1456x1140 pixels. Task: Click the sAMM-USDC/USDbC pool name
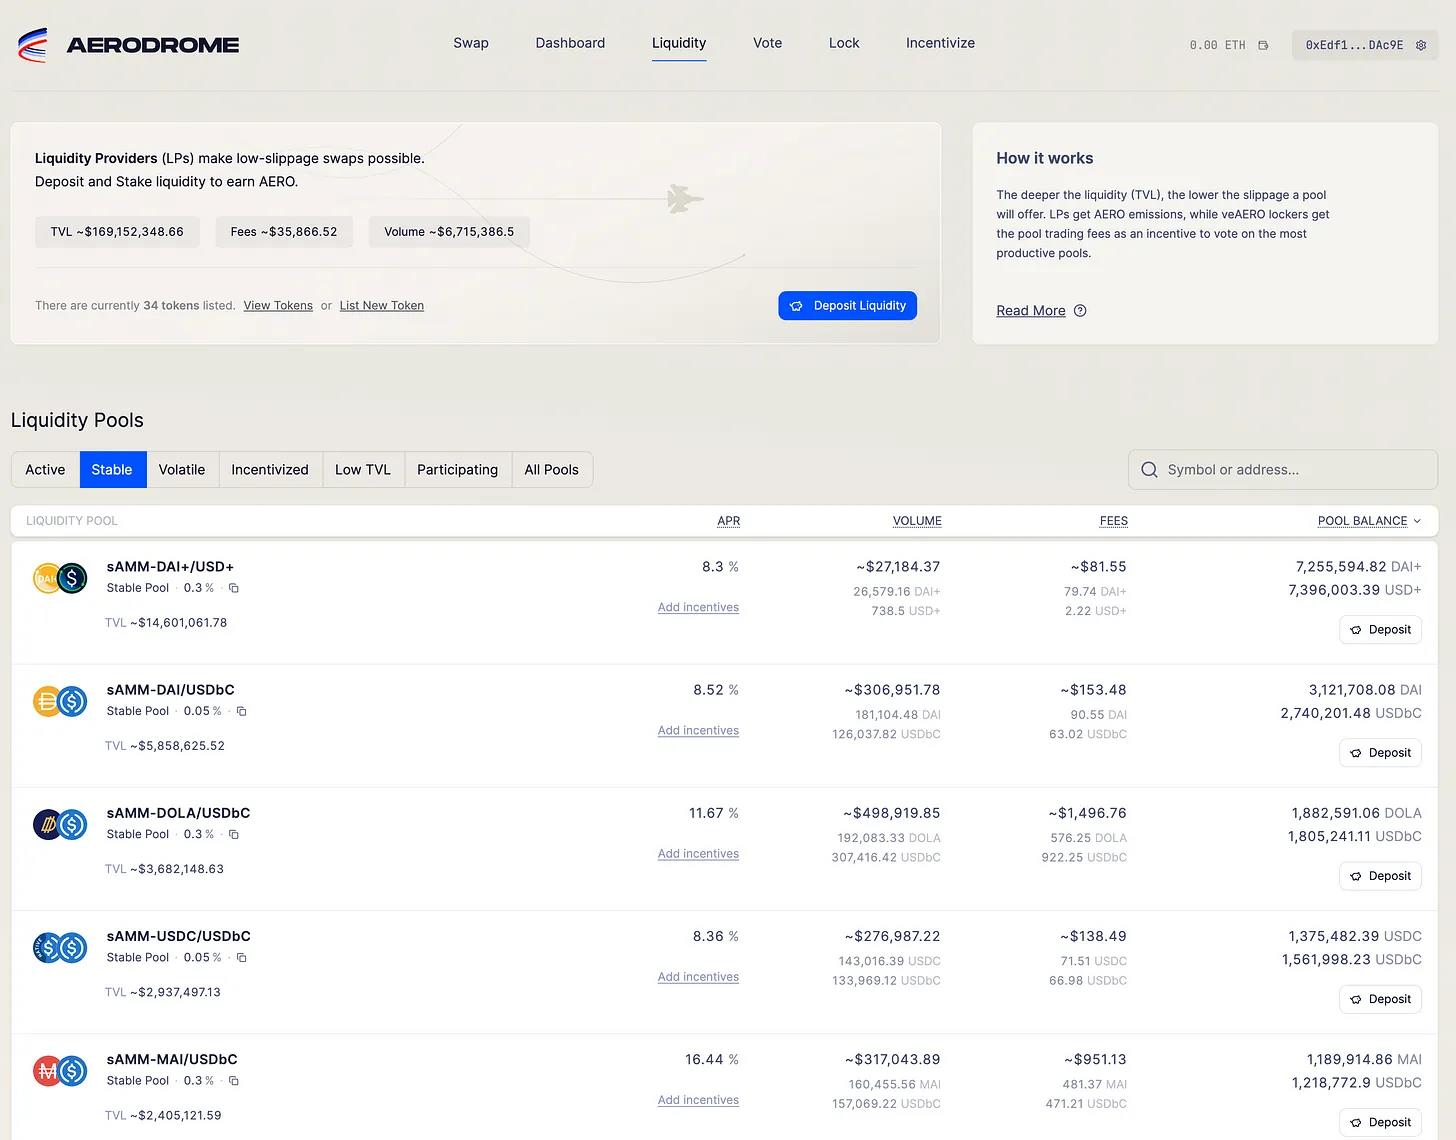[x=179, y=936]
